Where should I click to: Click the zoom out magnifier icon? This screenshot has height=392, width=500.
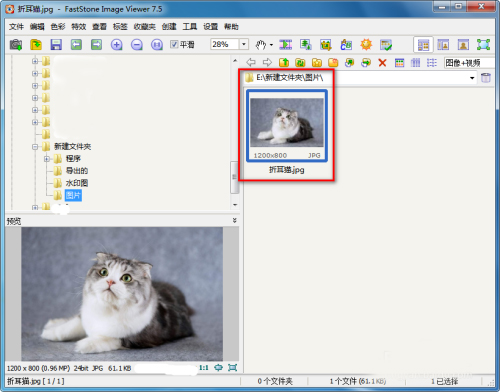pos(137,44)
